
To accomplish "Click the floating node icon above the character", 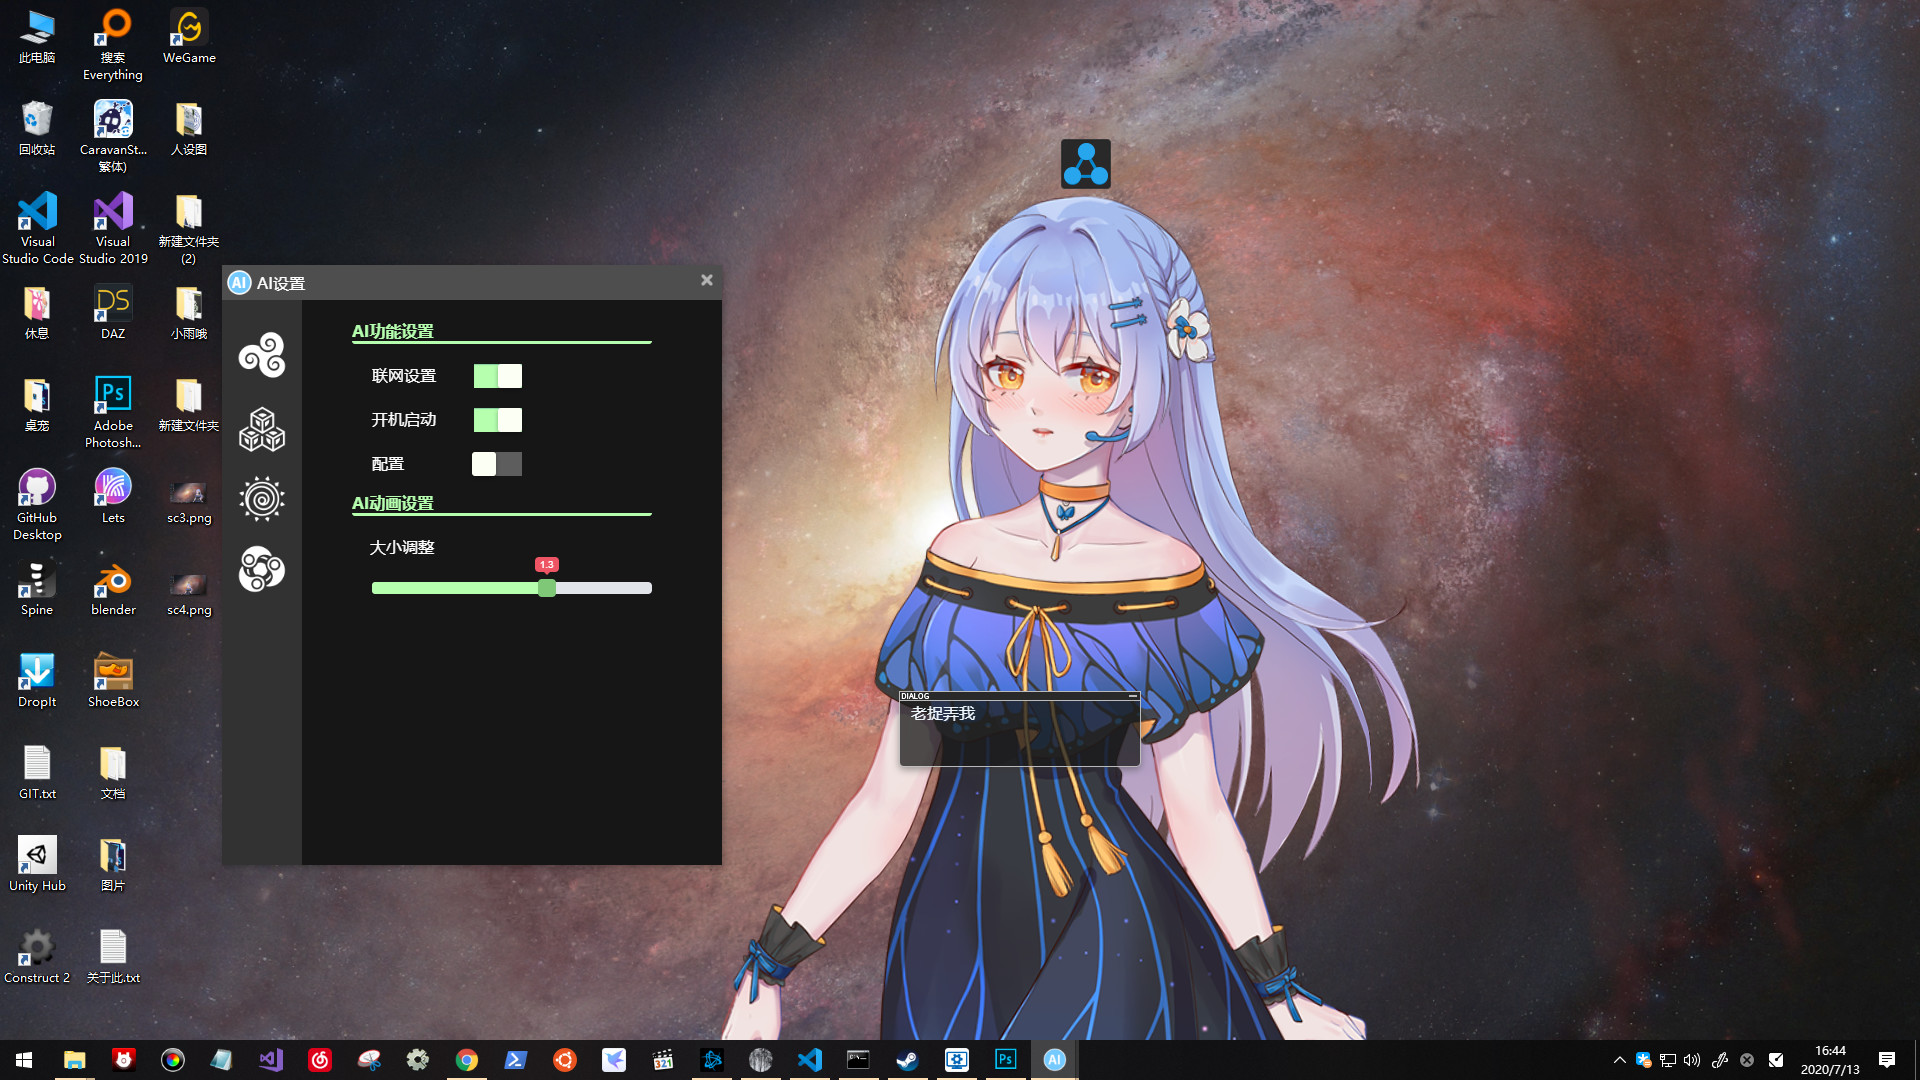I will point(1086,164).
